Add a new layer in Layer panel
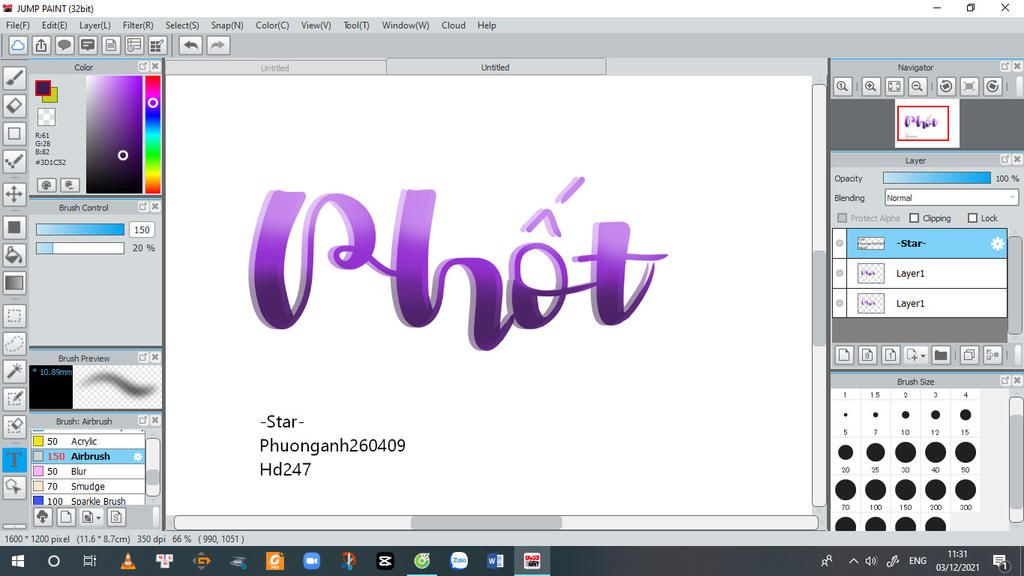Screen dimensions: 1024x576 (x=844, y=355)
